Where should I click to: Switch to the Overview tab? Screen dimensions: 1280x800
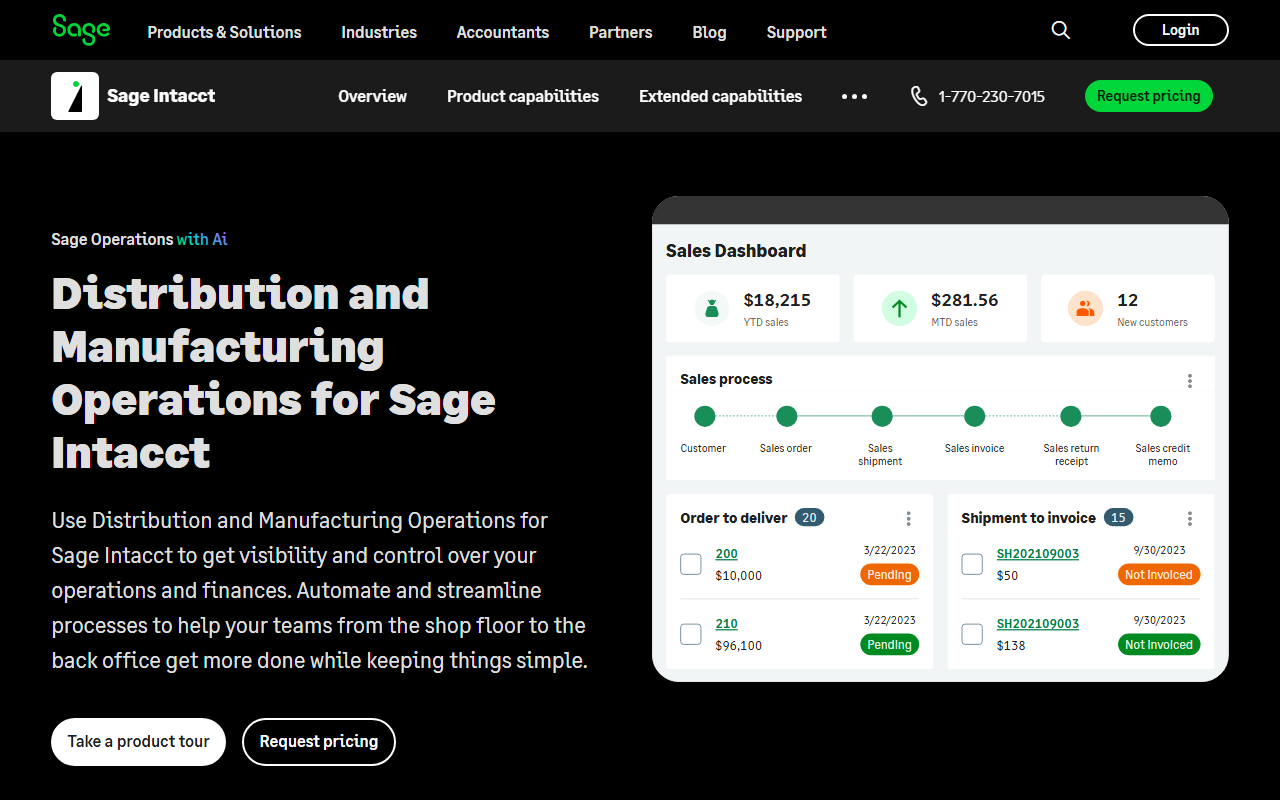(372, 96)
